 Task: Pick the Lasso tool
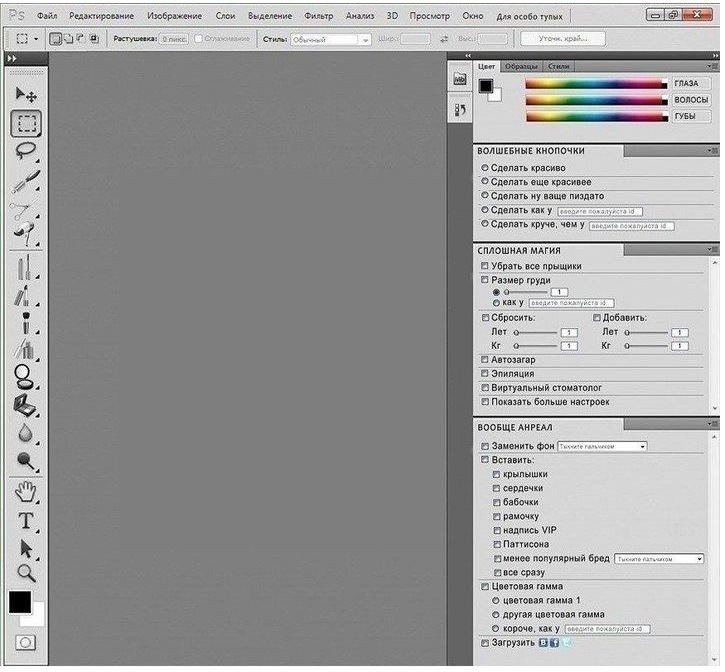pos(26,151)
